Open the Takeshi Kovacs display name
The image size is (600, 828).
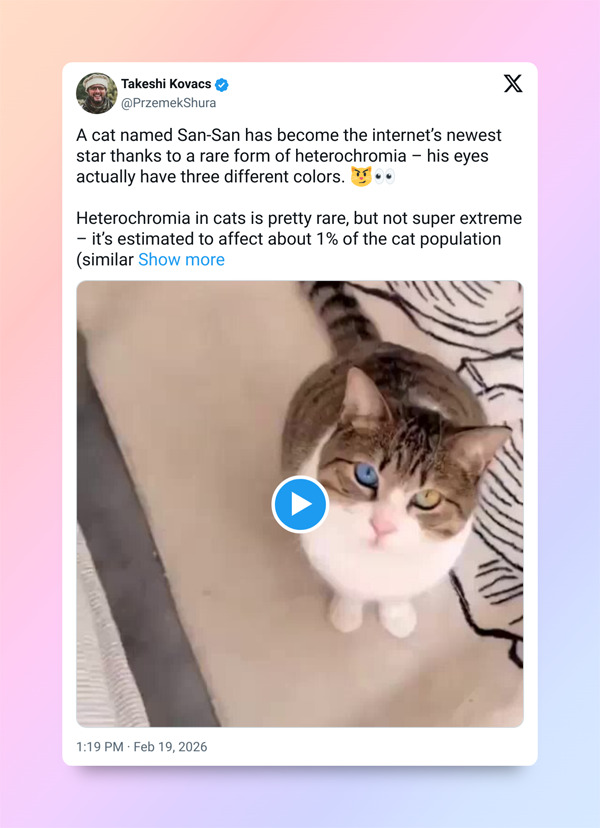[x=166, y=84]
